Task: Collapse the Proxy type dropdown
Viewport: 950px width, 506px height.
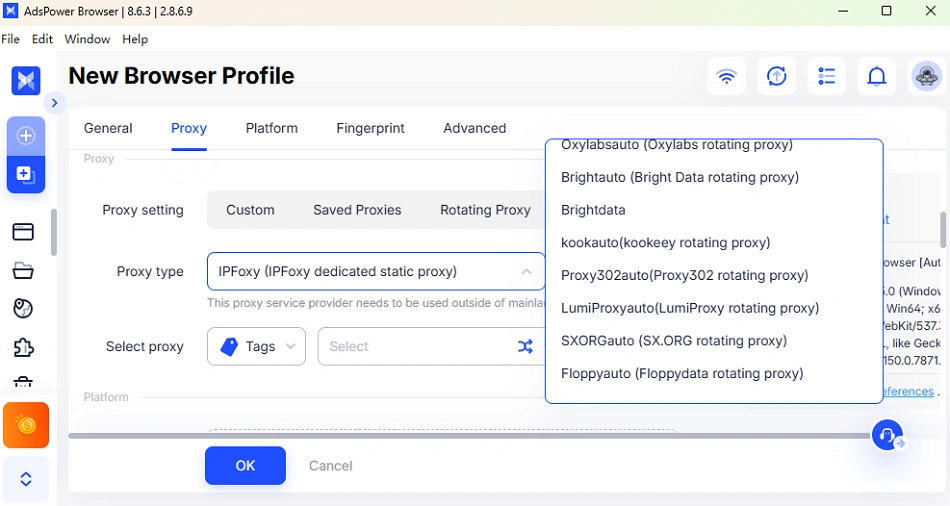Action: (526, 271)
